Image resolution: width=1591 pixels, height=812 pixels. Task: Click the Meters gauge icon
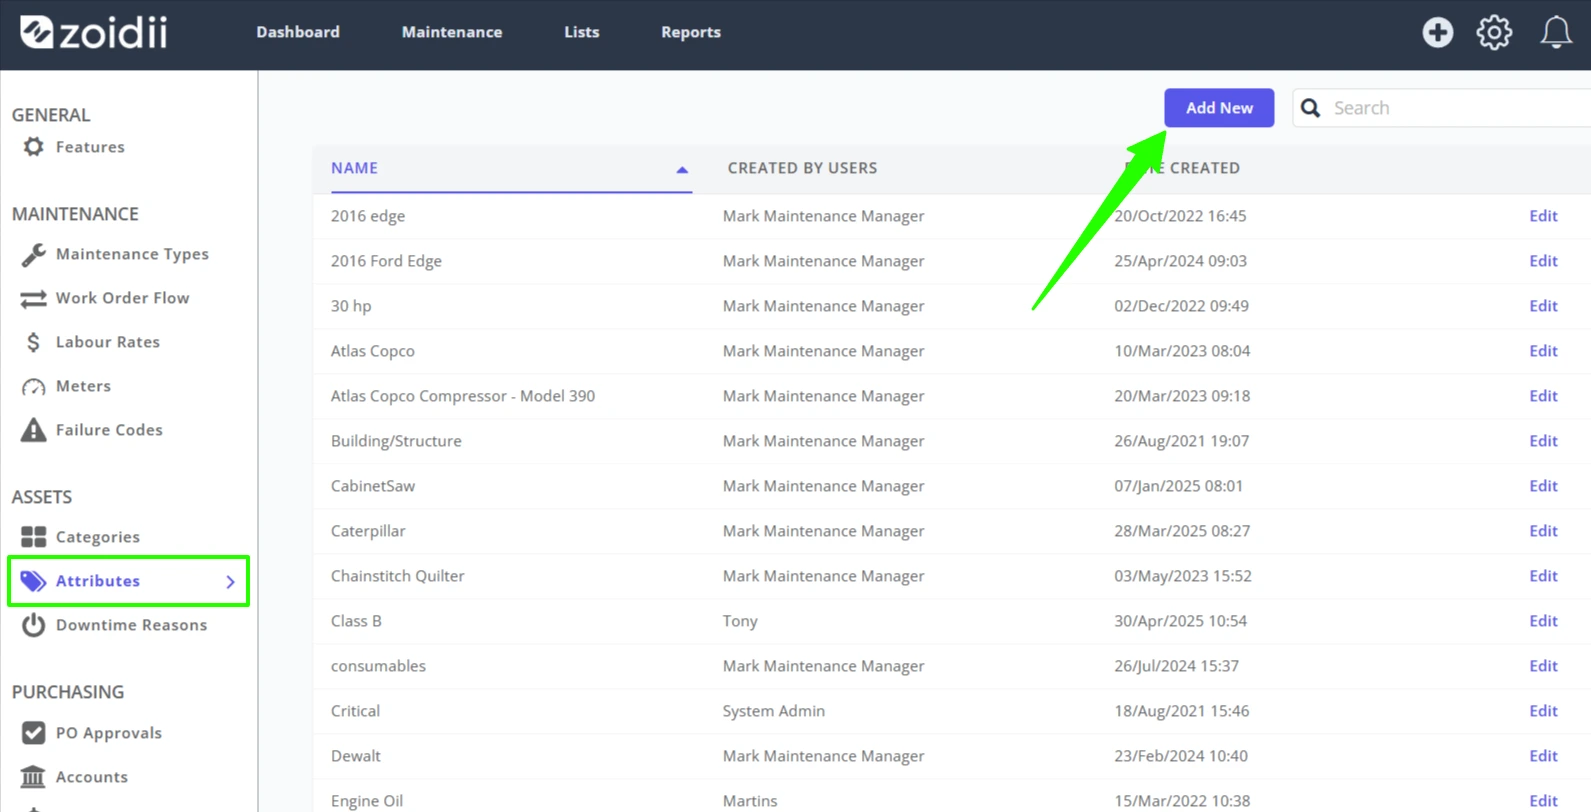[33, 386]
